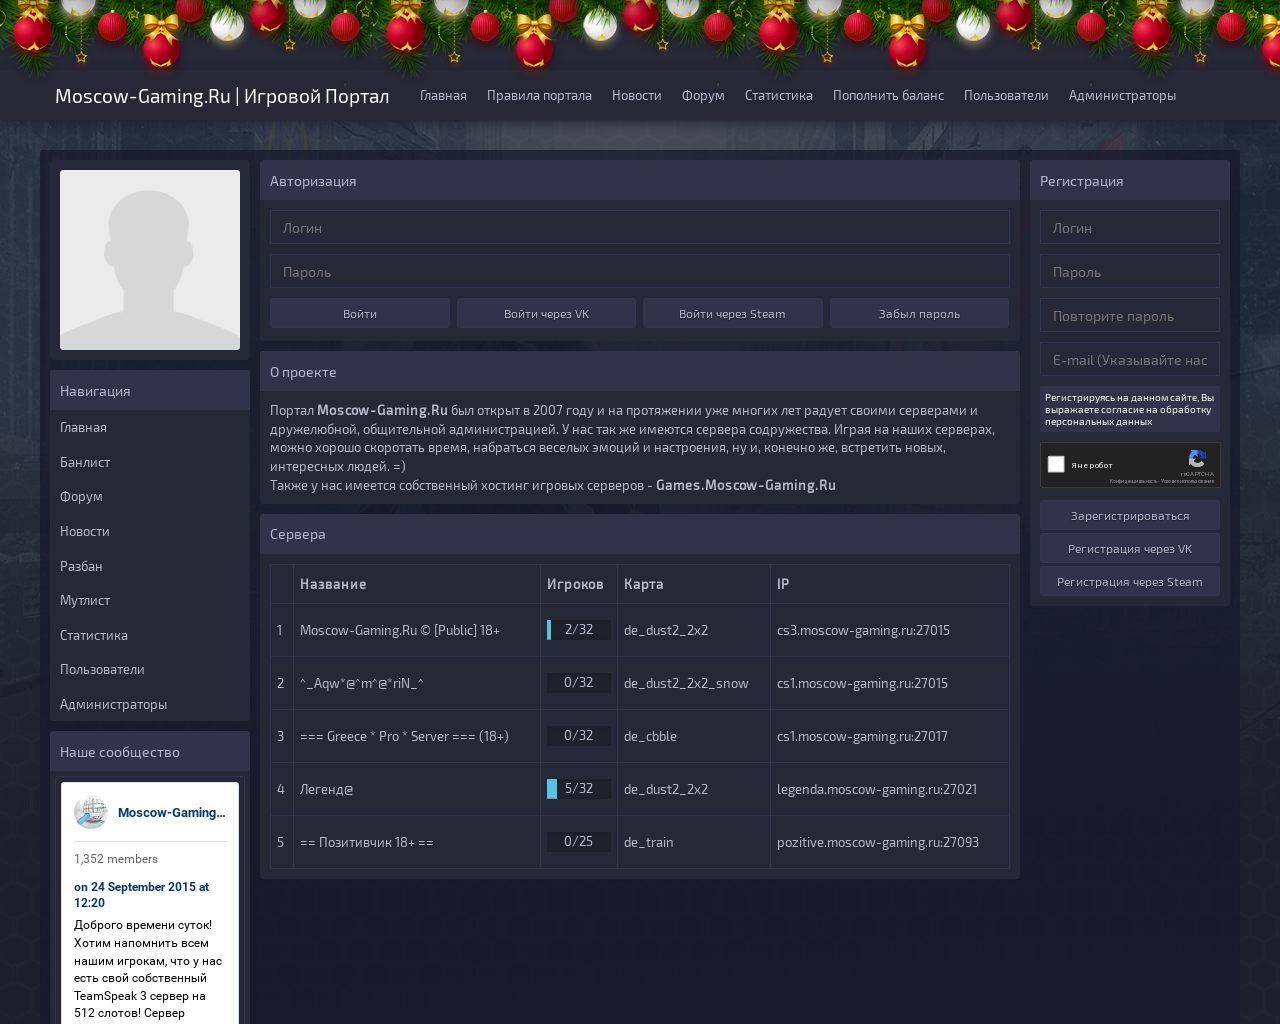Open Пополнить баланс in the top menu
Screen dimensions: 1280x1024
click(x=888, y=95)
